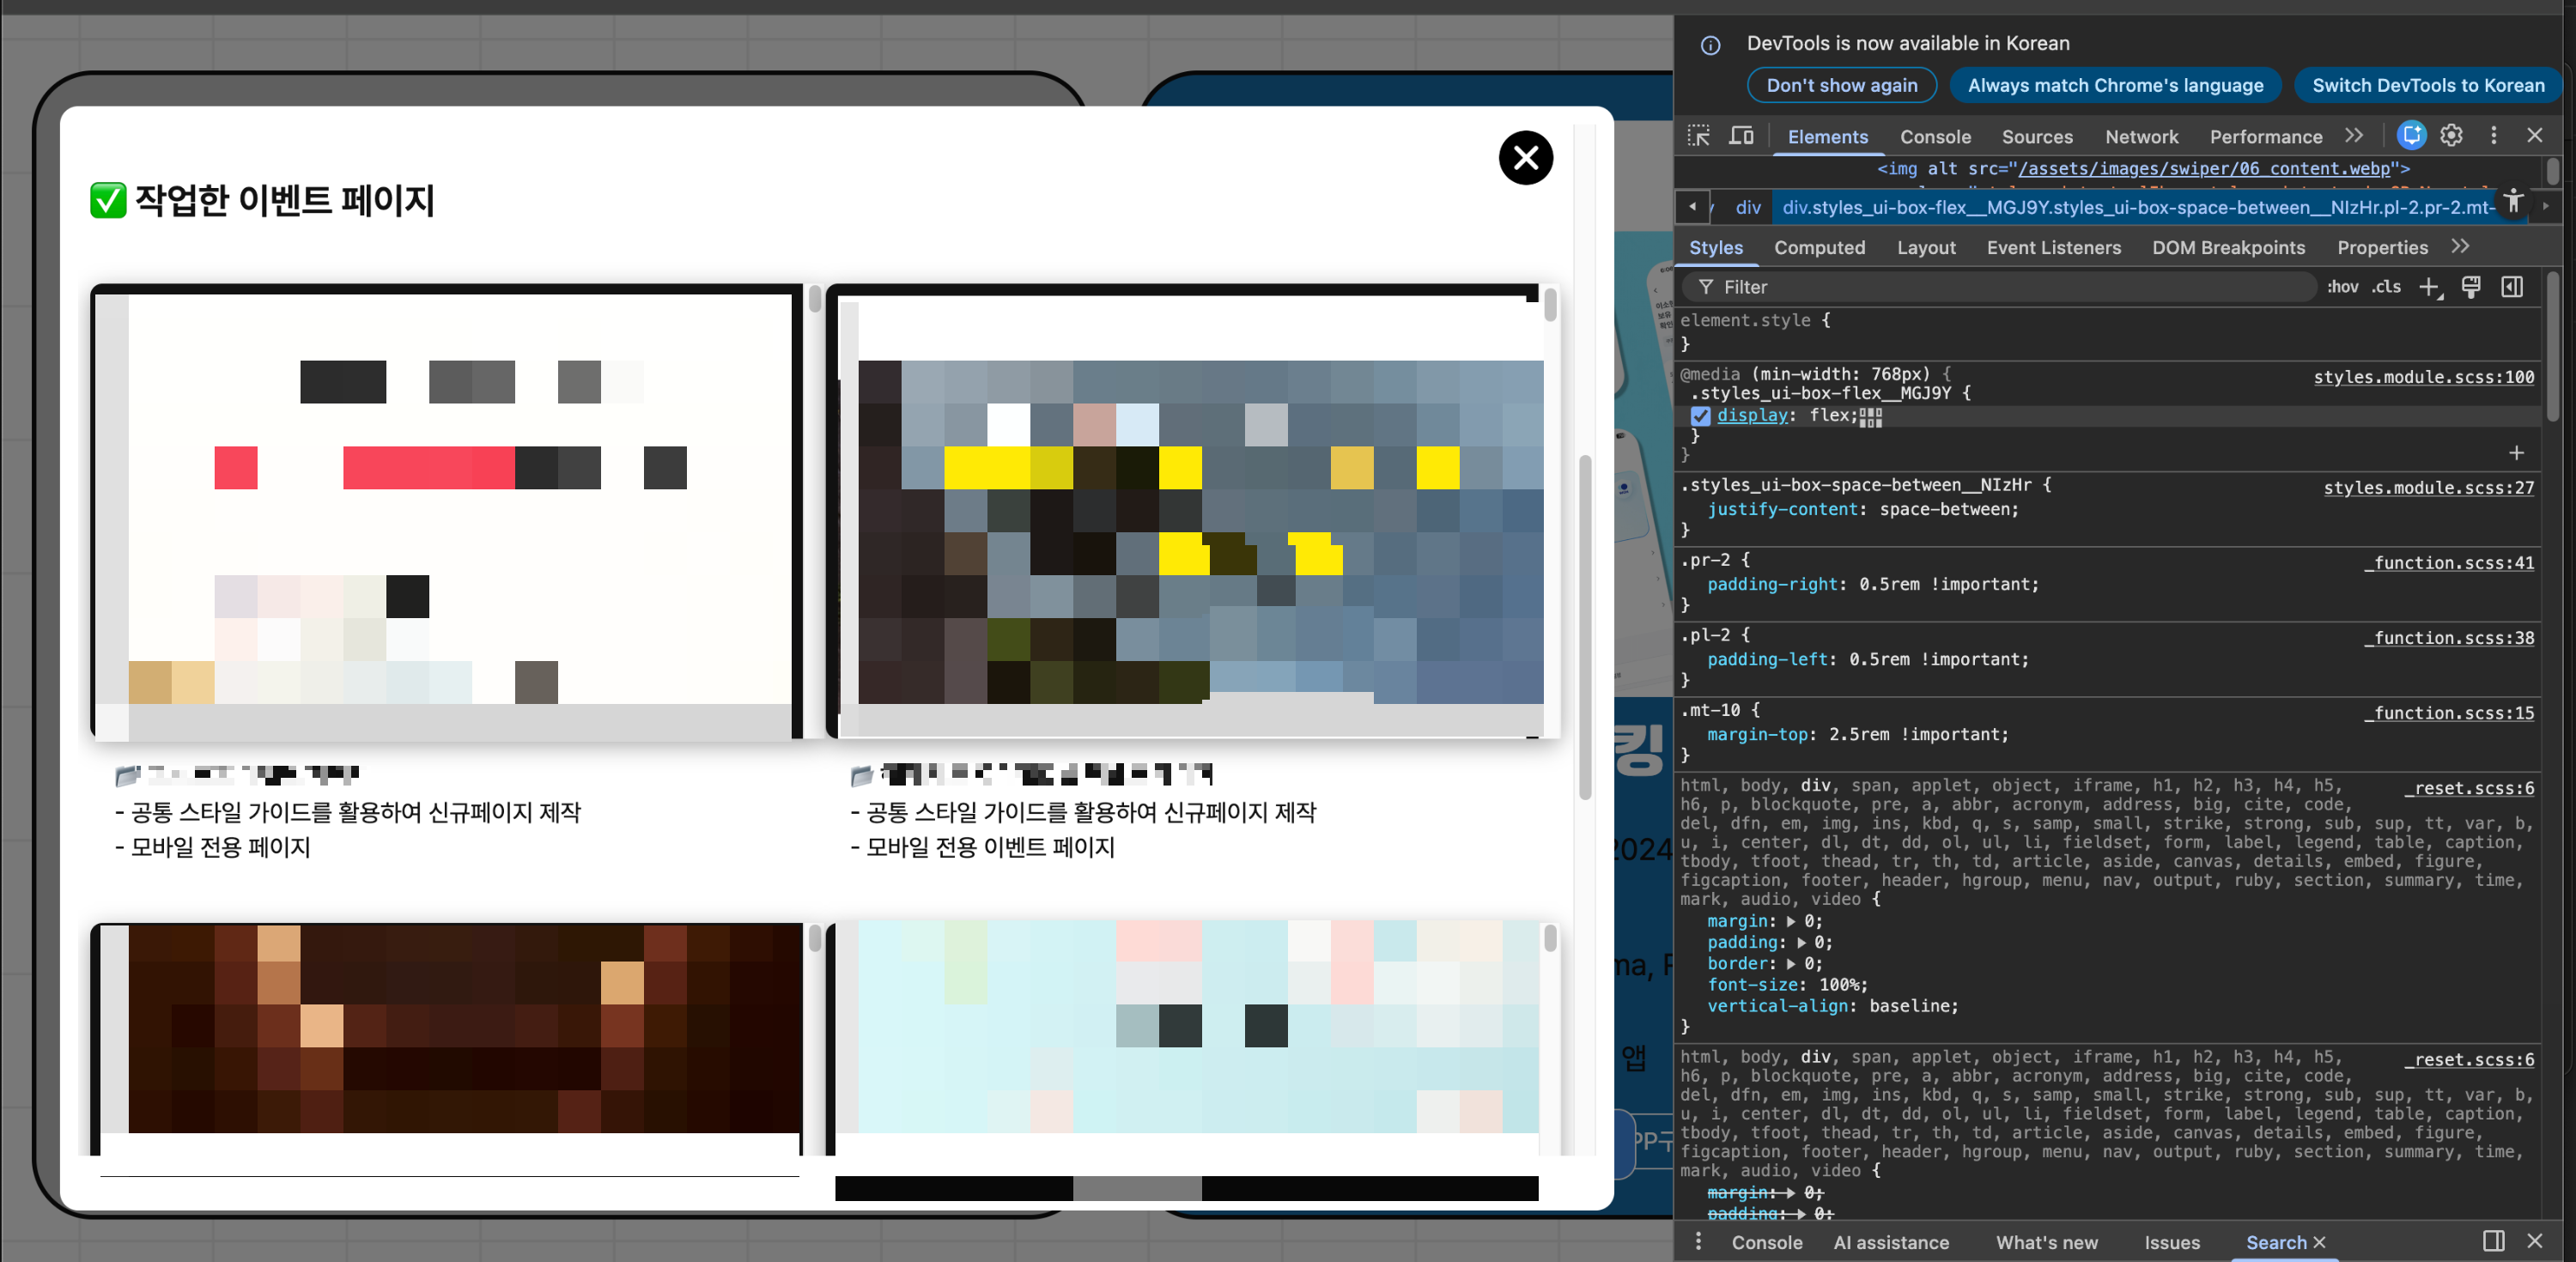Open the AI assistance panel icon
The width and height of the screenshot is (2576, 1262).
coord(2411,135)
